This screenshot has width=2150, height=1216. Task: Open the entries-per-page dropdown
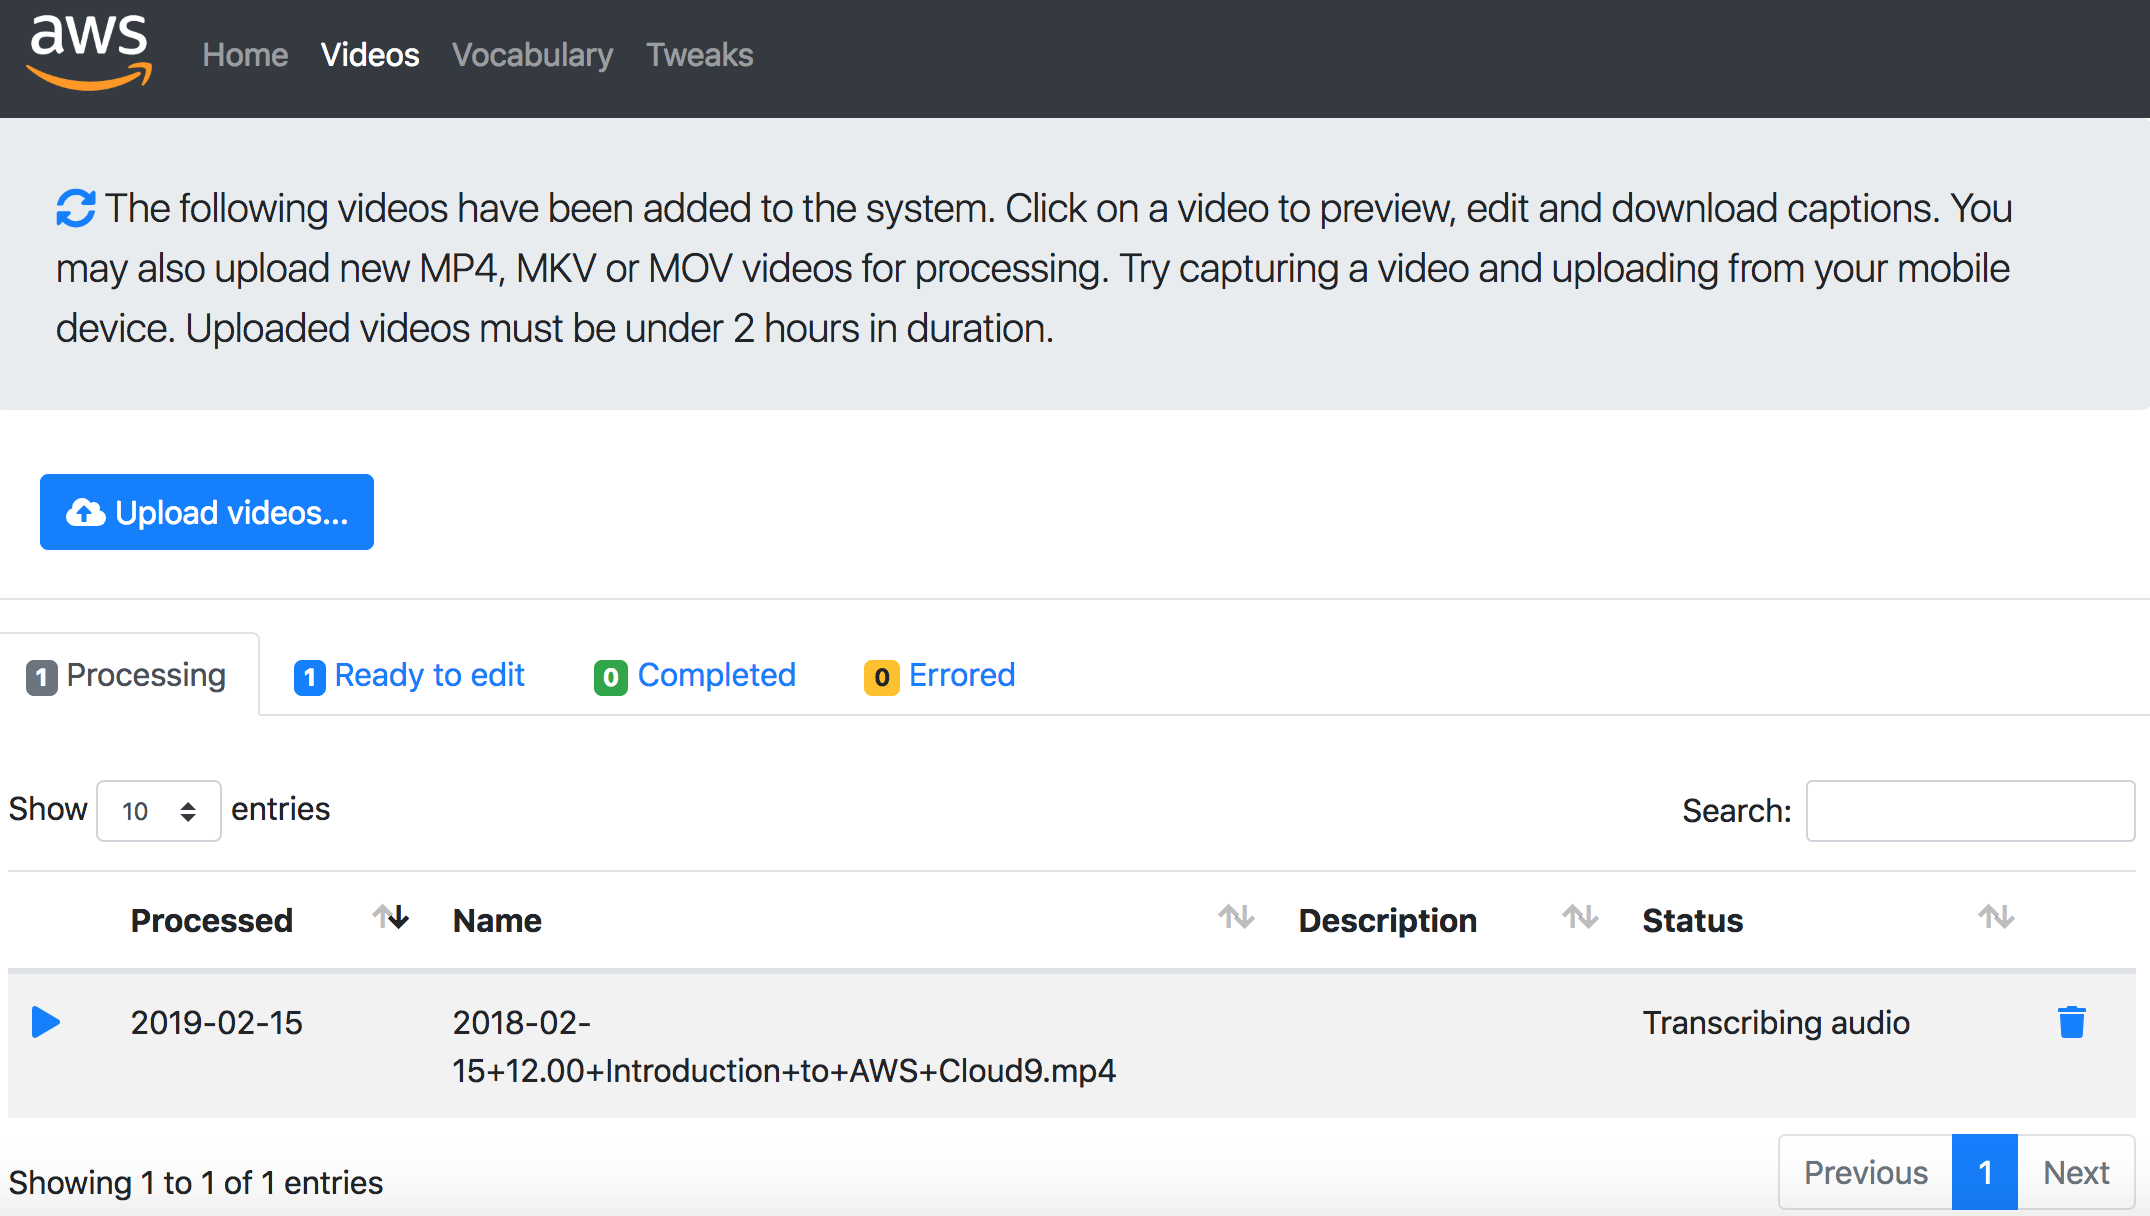[158, 811]
